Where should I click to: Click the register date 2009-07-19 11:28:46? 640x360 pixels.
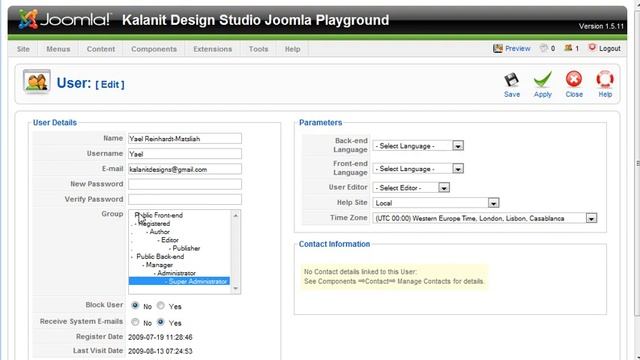(160, 337)
